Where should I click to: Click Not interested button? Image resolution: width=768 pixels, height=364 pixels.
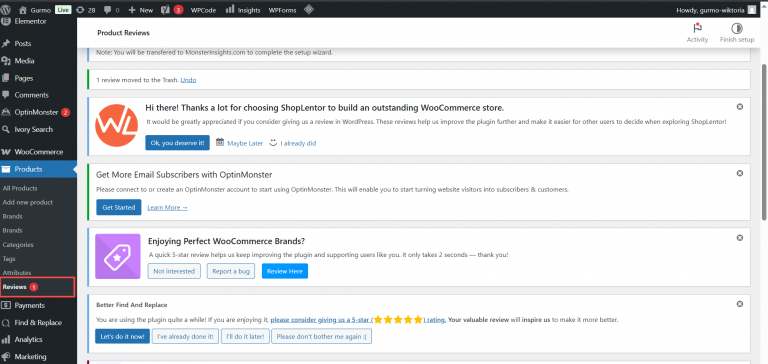click(174, 271)
